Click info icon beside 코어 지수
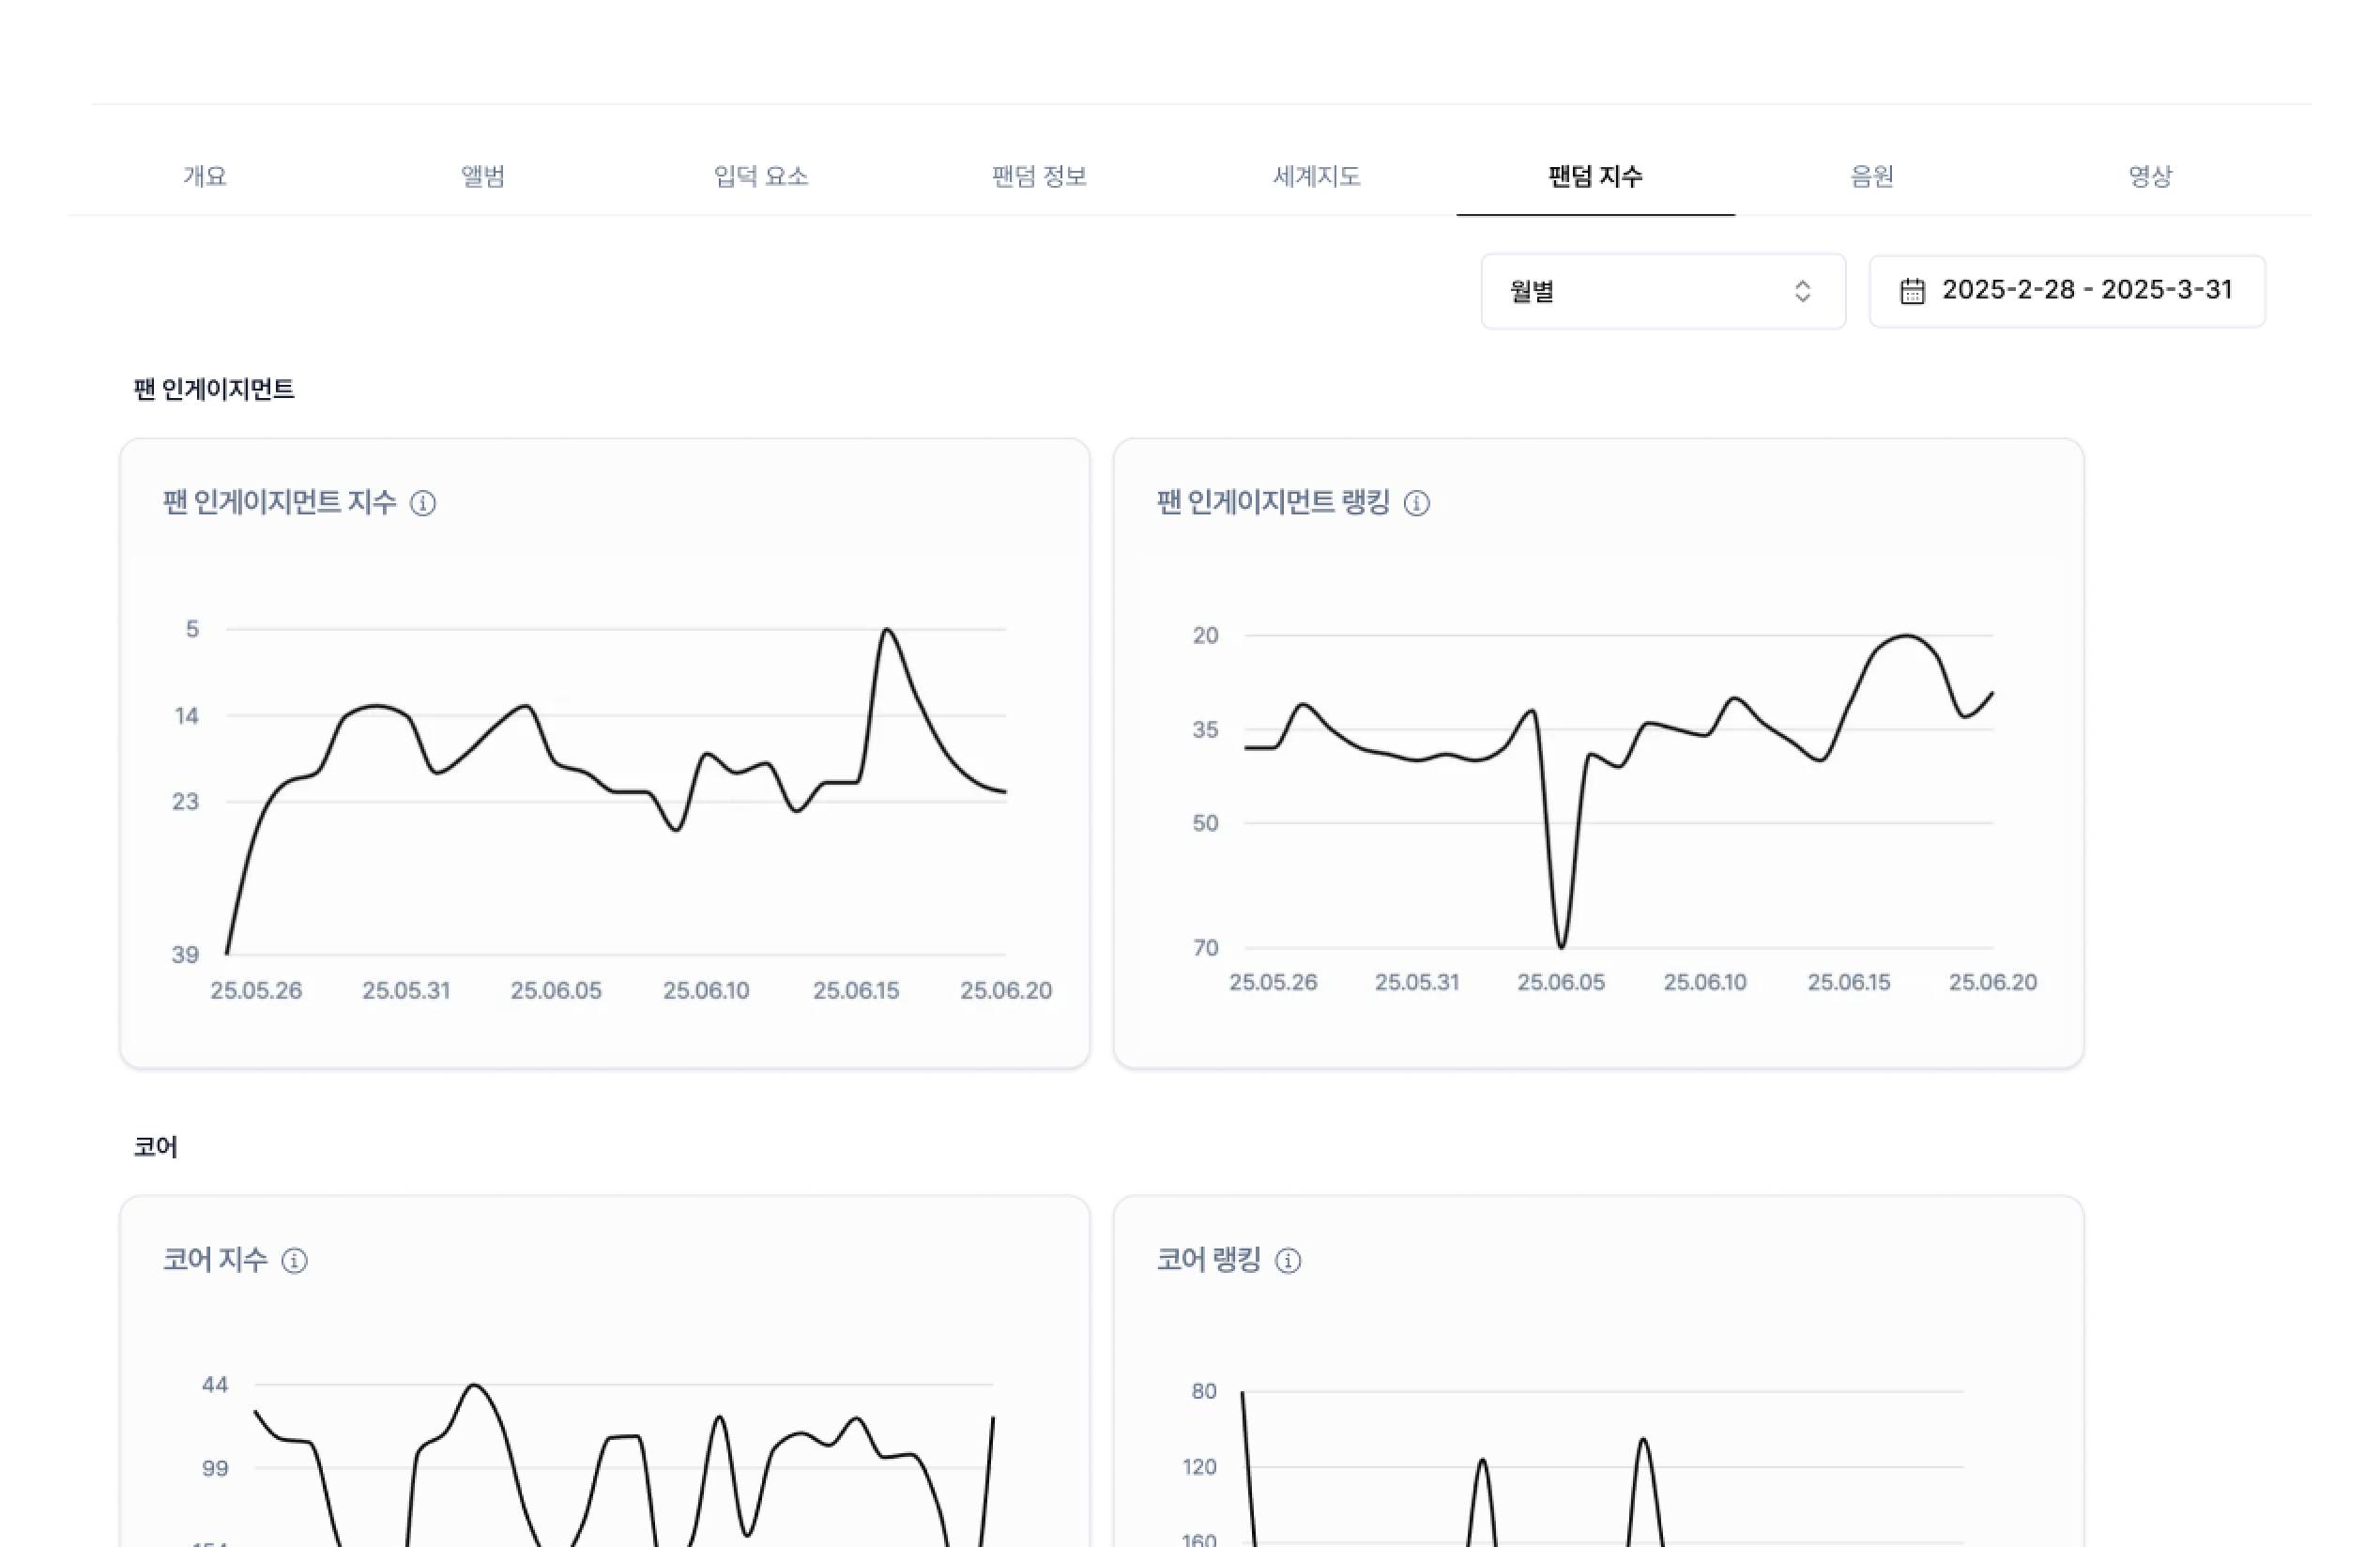 (x=294, y=1260)
